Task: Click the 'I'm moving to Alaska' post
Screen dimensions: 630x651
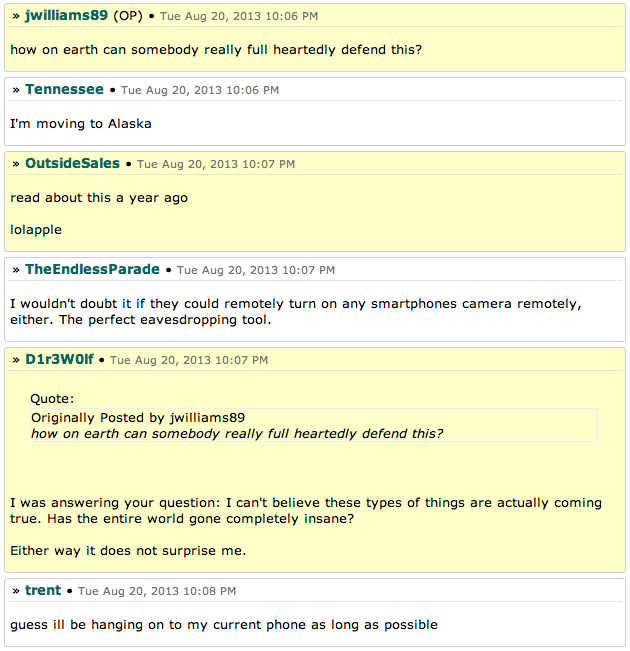Action: click(x=81, y=124)
